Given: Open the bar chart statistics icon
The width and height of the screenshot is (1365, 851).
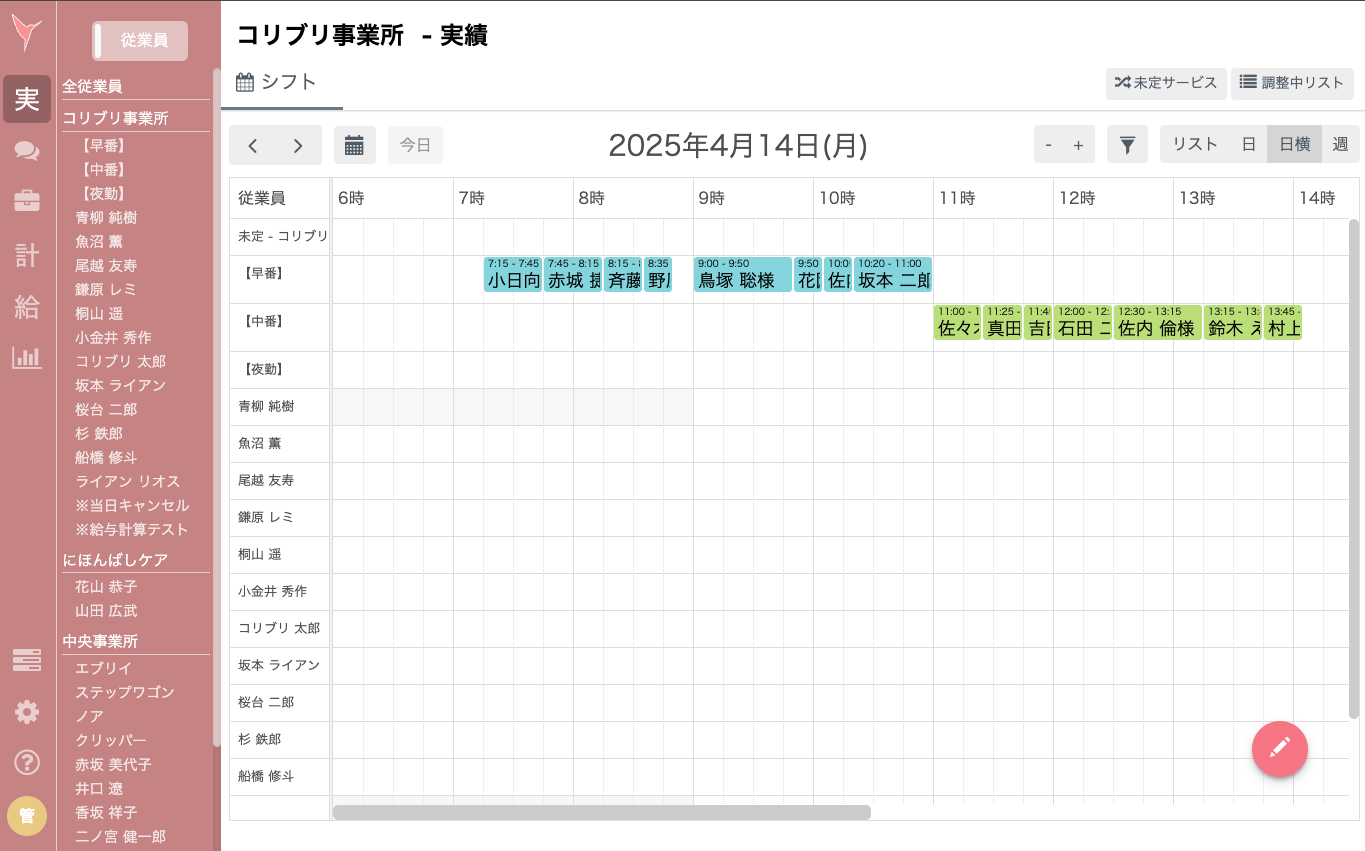Looking at the screenshot, I should (x=26, y=358).
